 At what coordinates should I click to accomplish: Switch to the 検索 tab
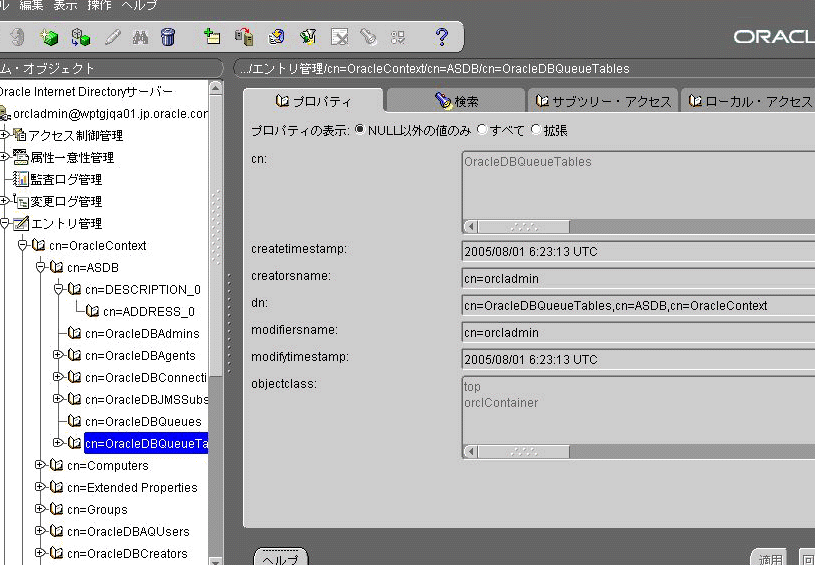[x=456, y=100]
